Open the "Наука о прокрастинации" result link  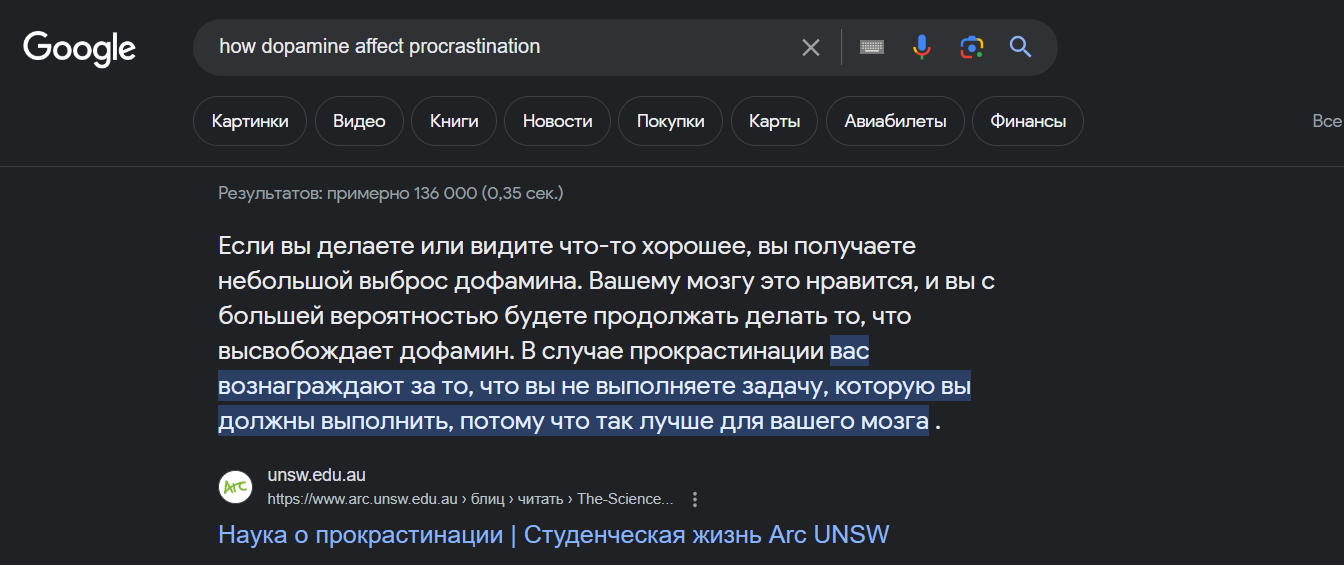click(x=553, y=535)
